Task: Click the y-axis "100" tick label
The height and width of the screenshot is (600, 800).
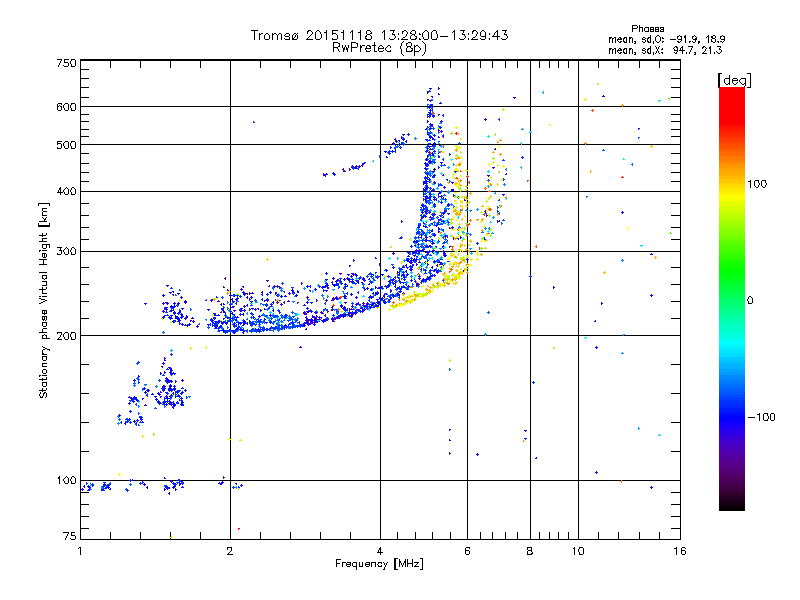Action: coord(66,481)
